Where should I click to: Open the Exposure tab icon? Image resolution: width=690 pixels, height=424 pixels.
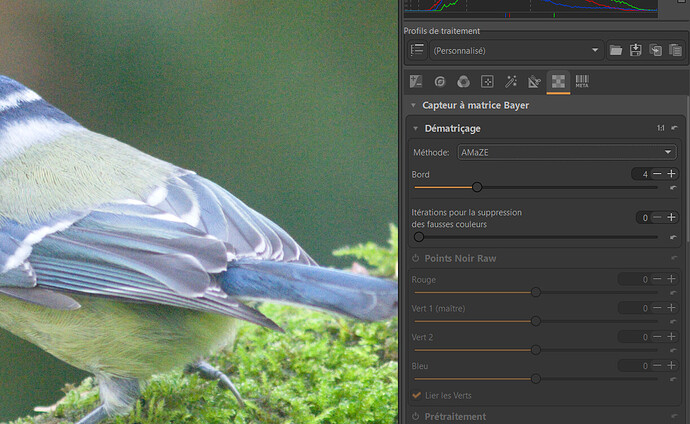pyautogui.click(x=416, y=81)
